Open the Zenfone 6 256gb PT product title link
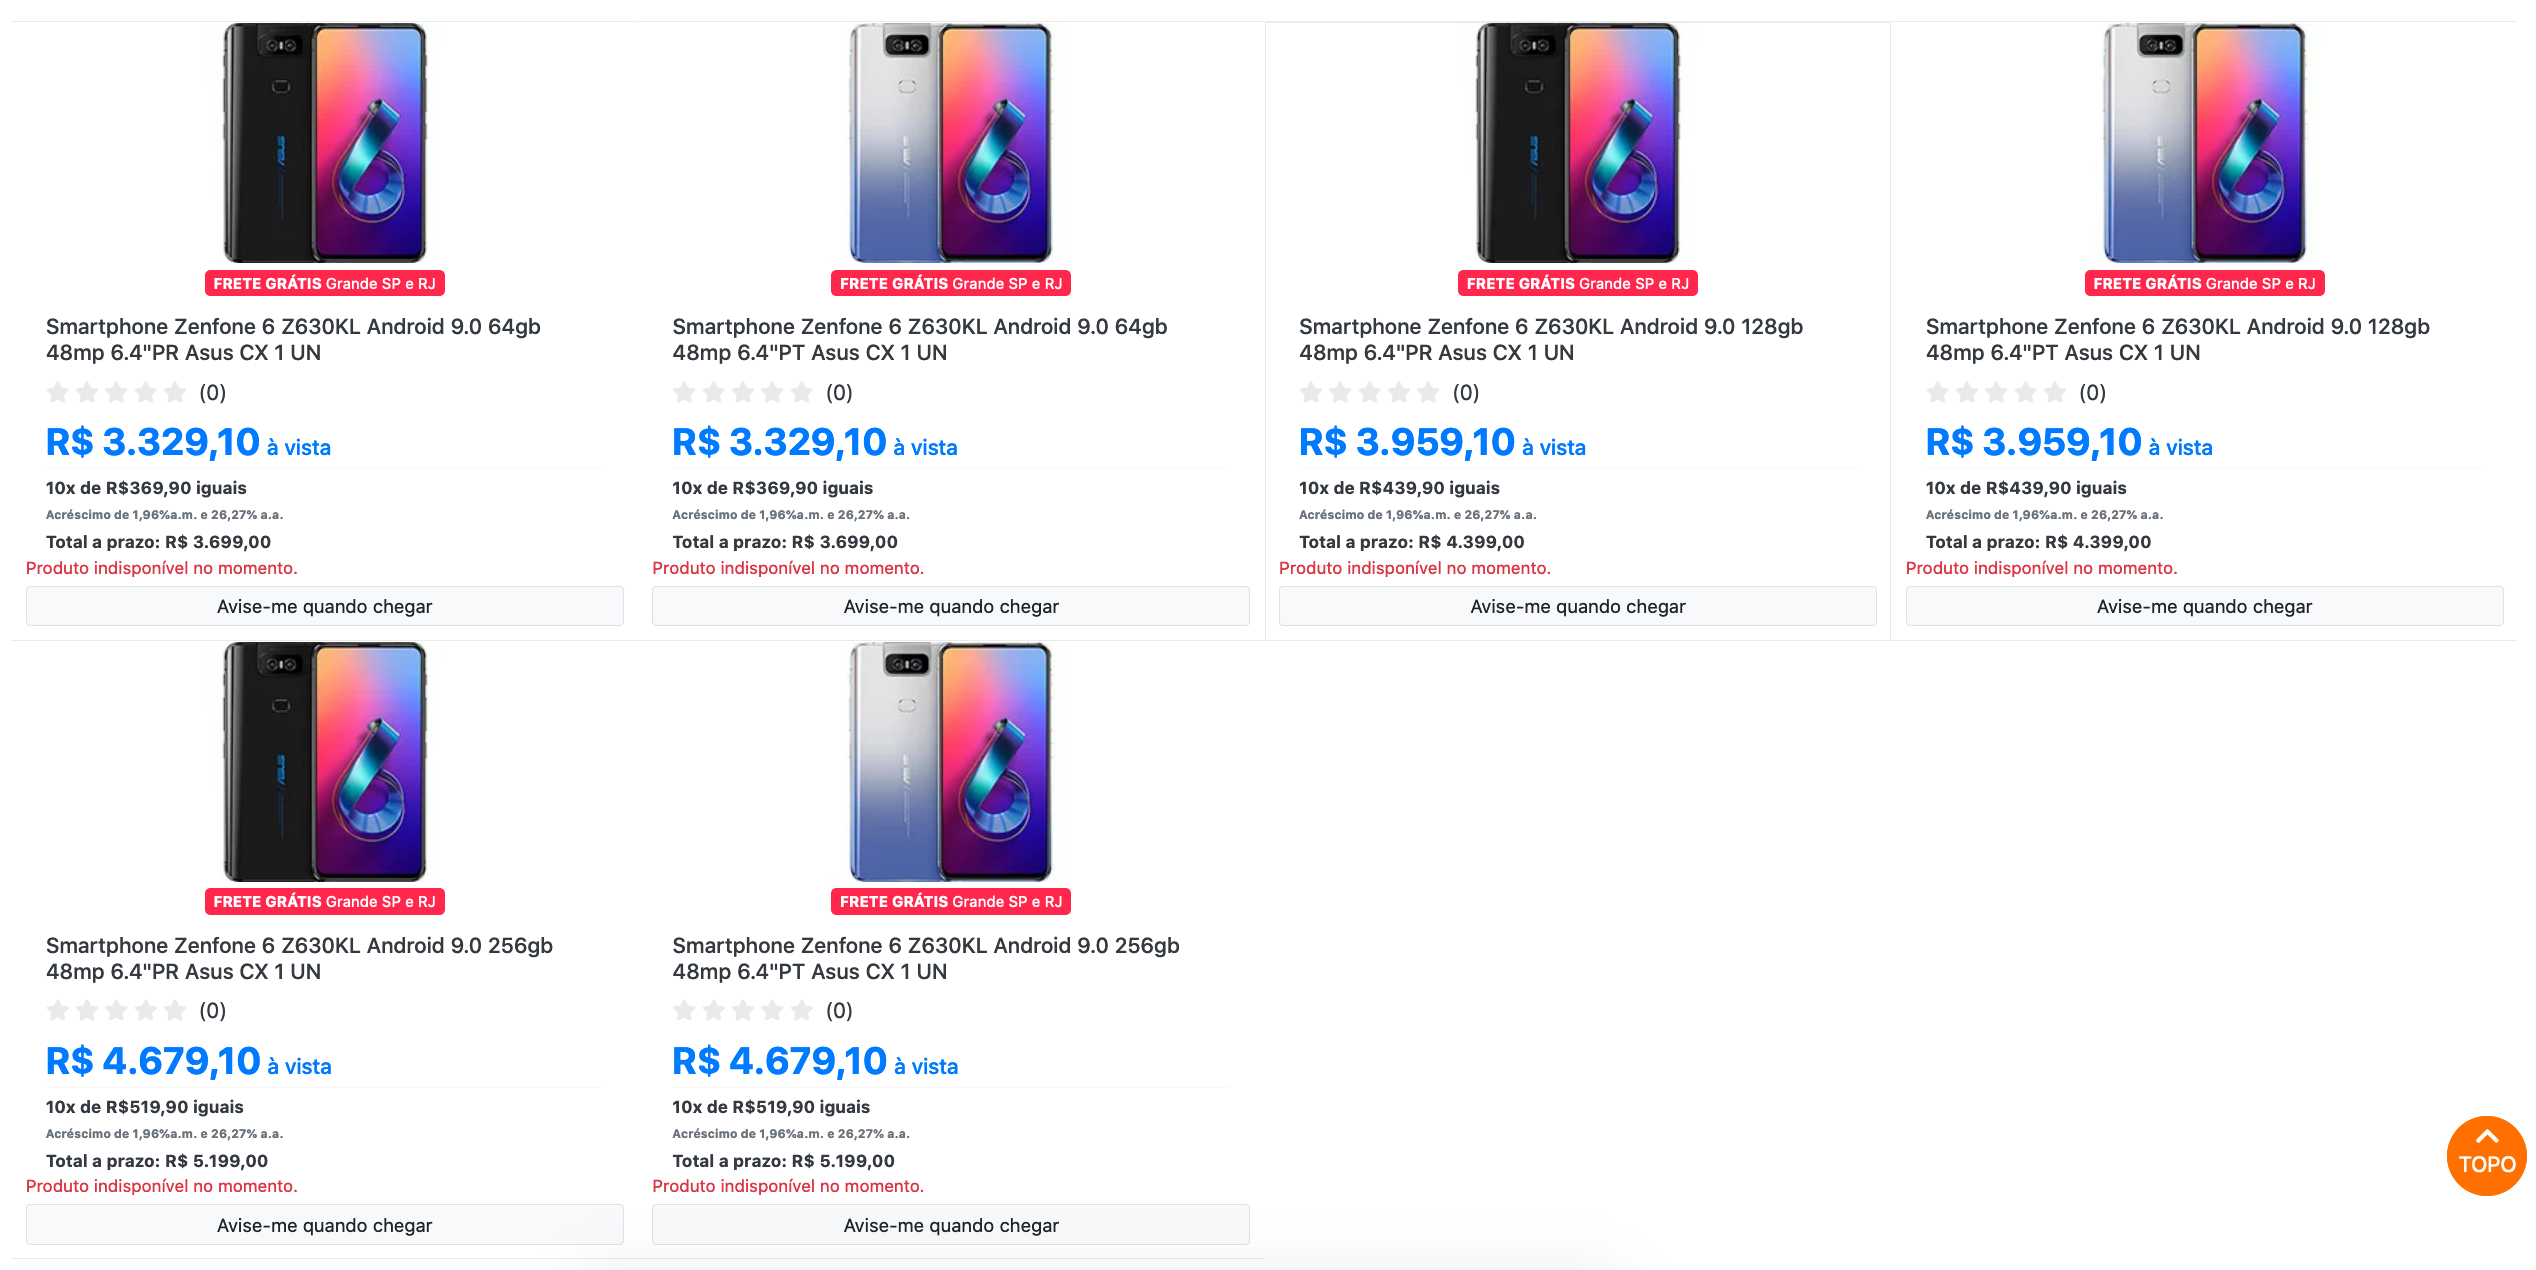Screen dimensions: 2536x1270 coord(925,958)
